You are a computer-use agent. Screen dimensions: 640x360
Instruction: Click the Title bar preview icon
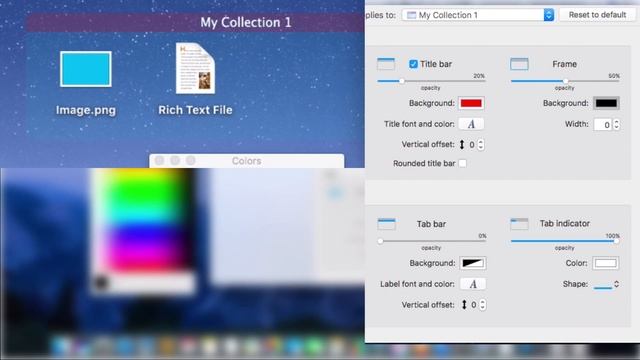[386, 64]
